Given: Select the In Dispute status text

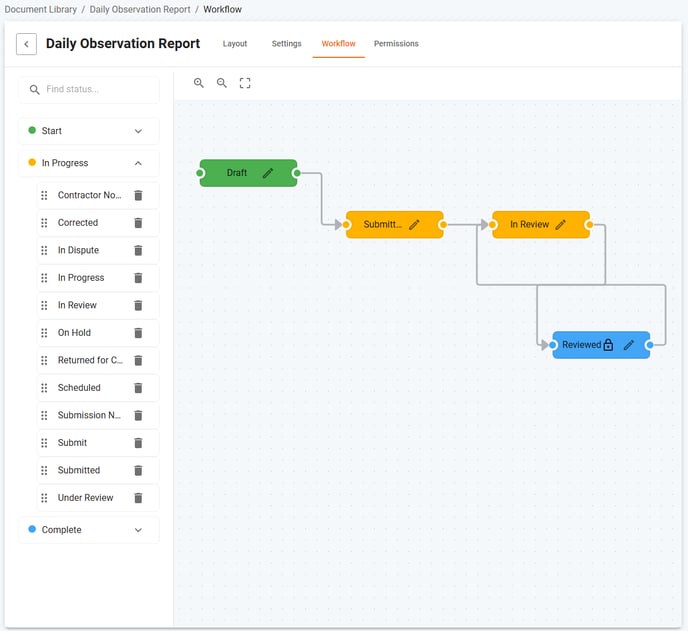Looking at the screenshot, I should 78,250.
